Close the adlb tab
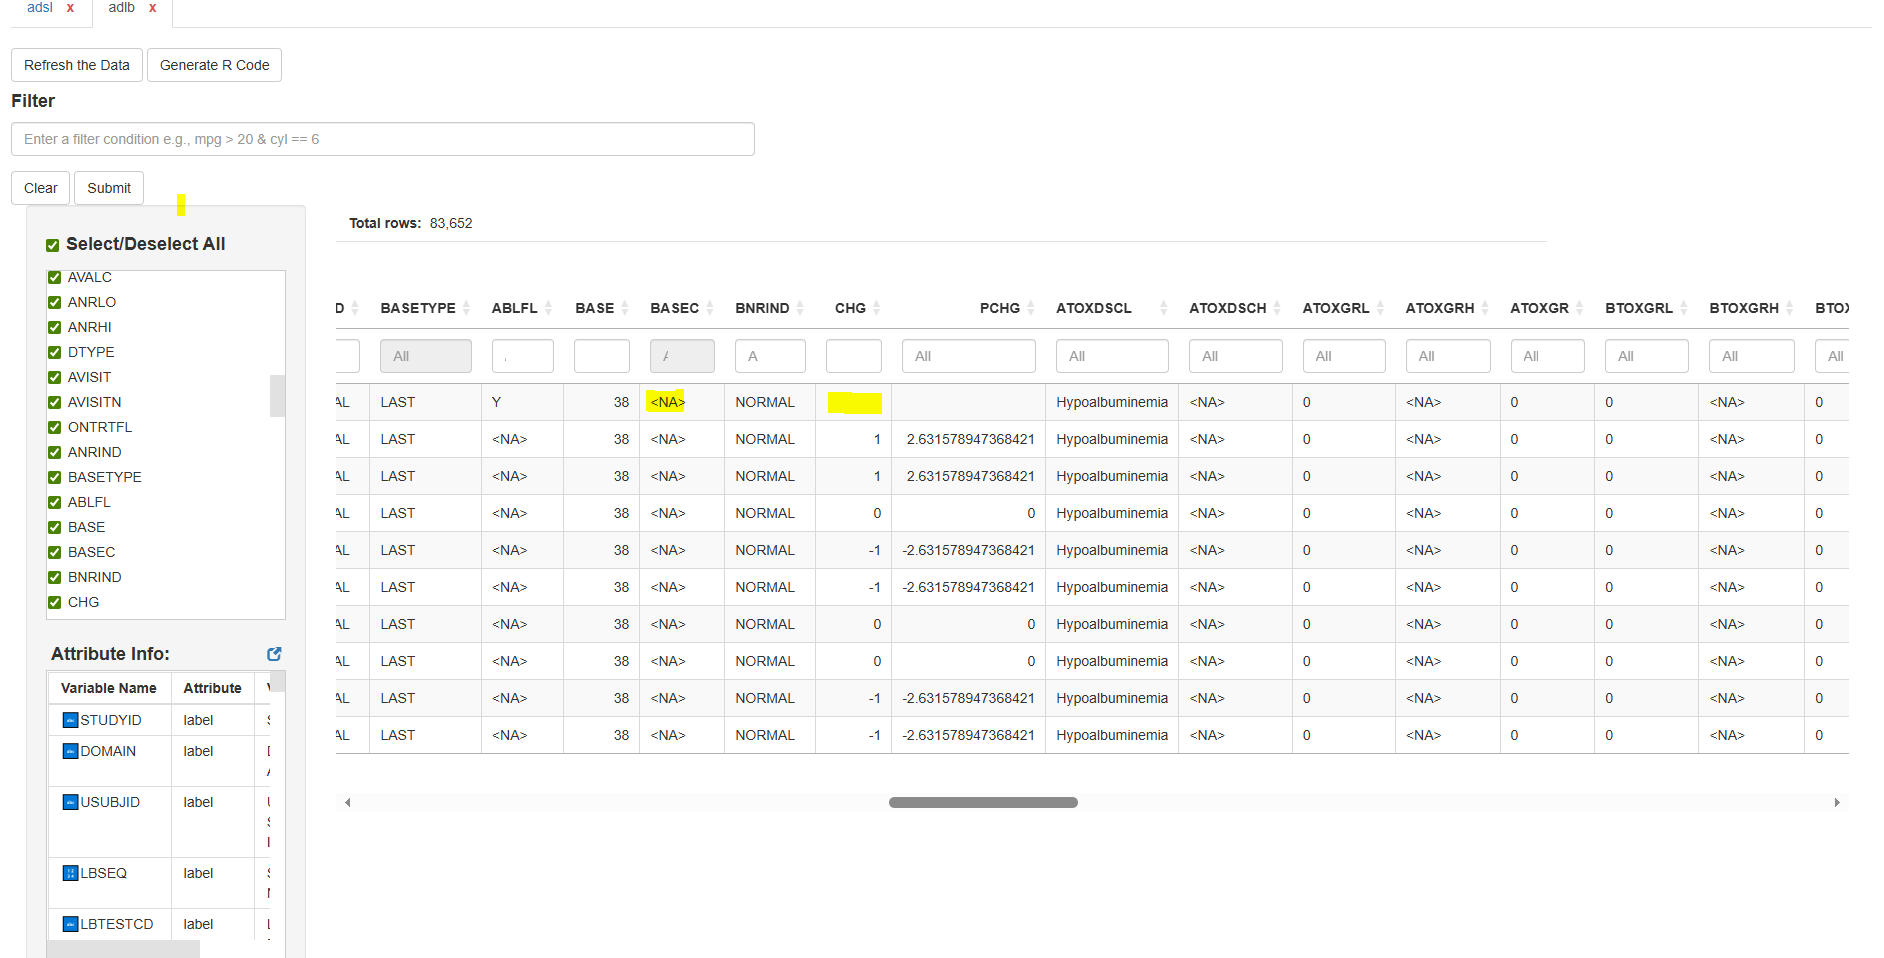This screenshot has width=1884, height=958. point(153,7)
